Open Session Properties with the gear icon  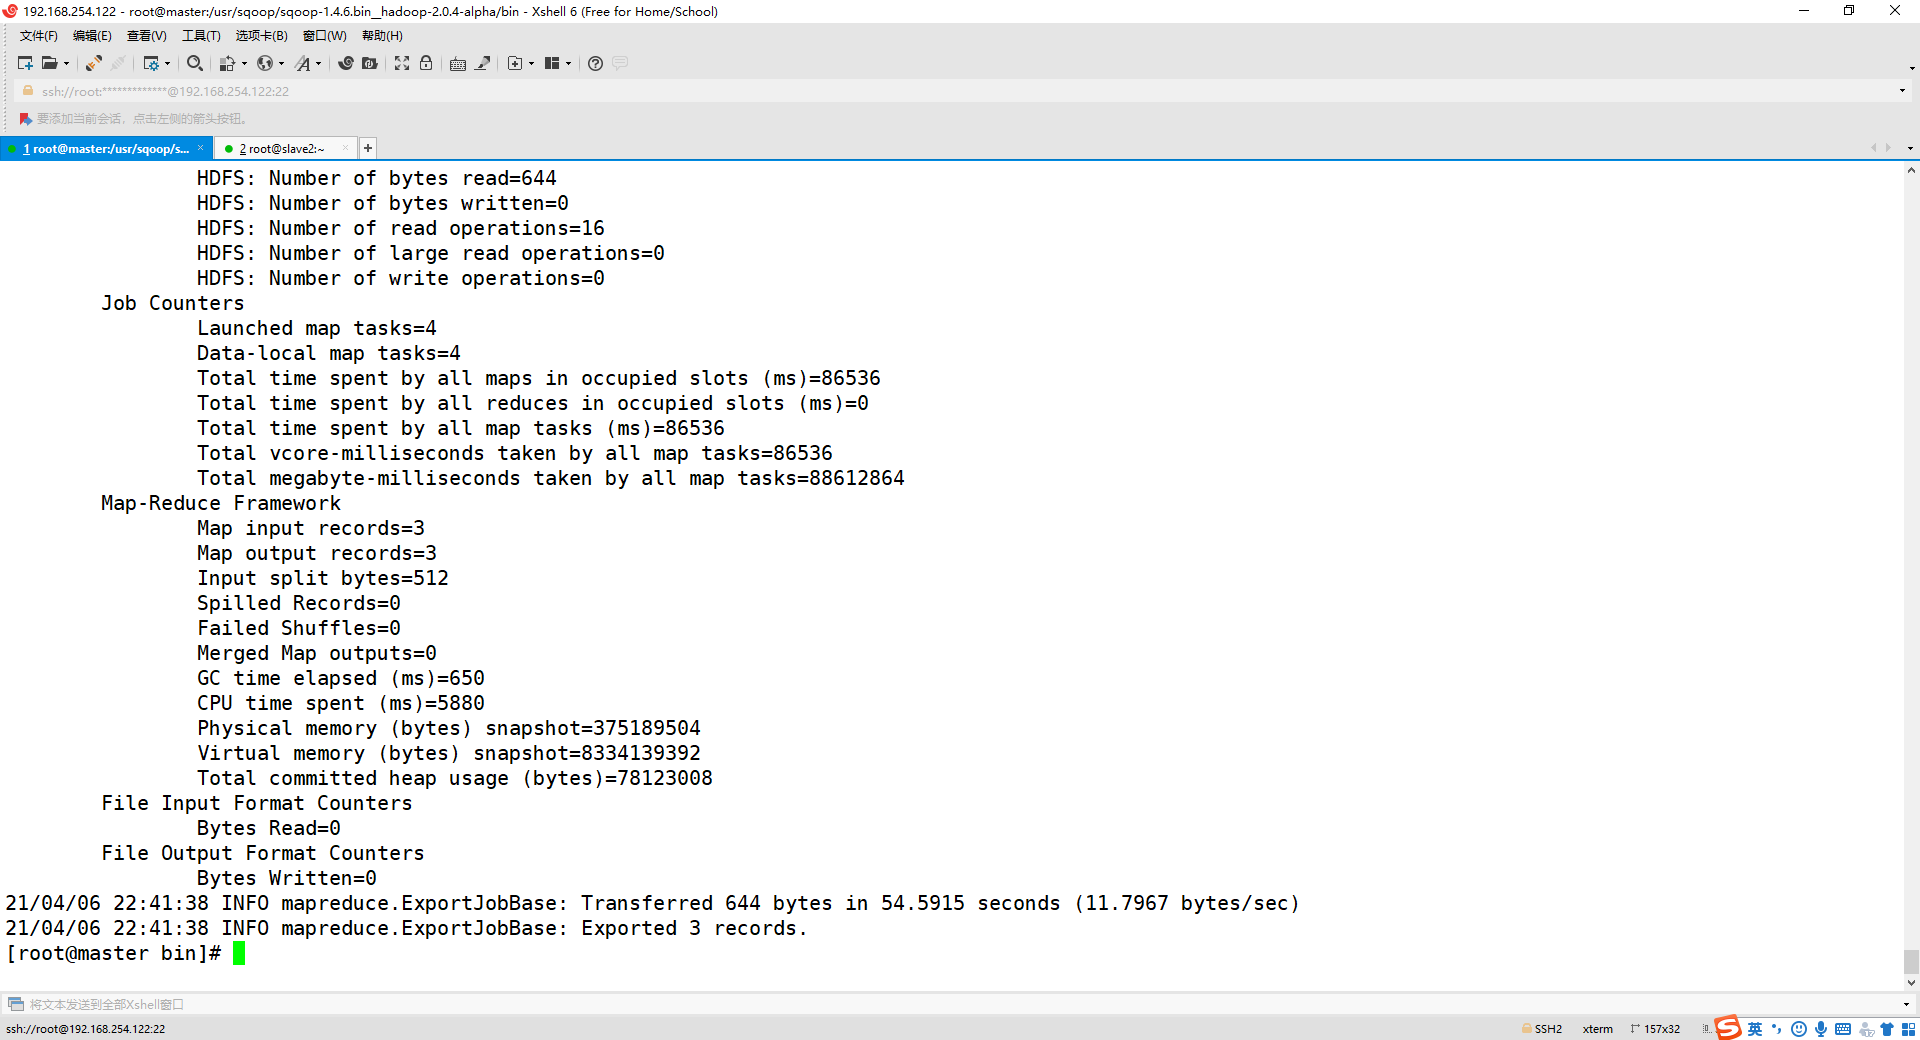(x=152, y=63)
